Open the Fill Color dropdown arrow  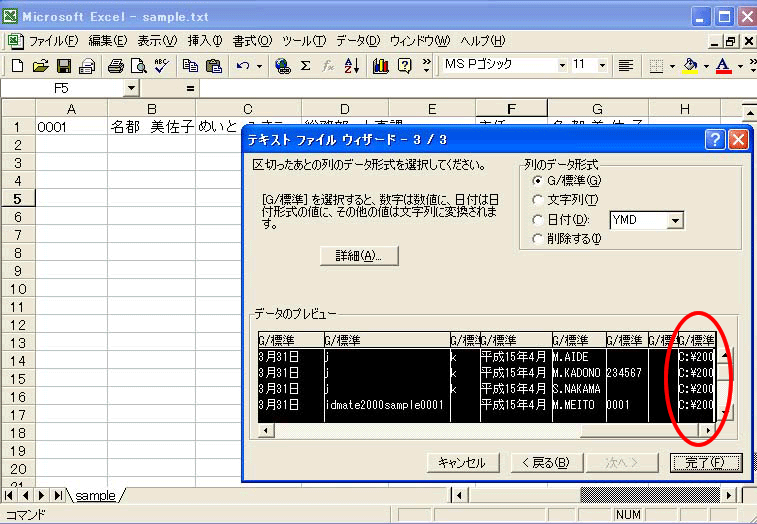(x=706, y=65)
